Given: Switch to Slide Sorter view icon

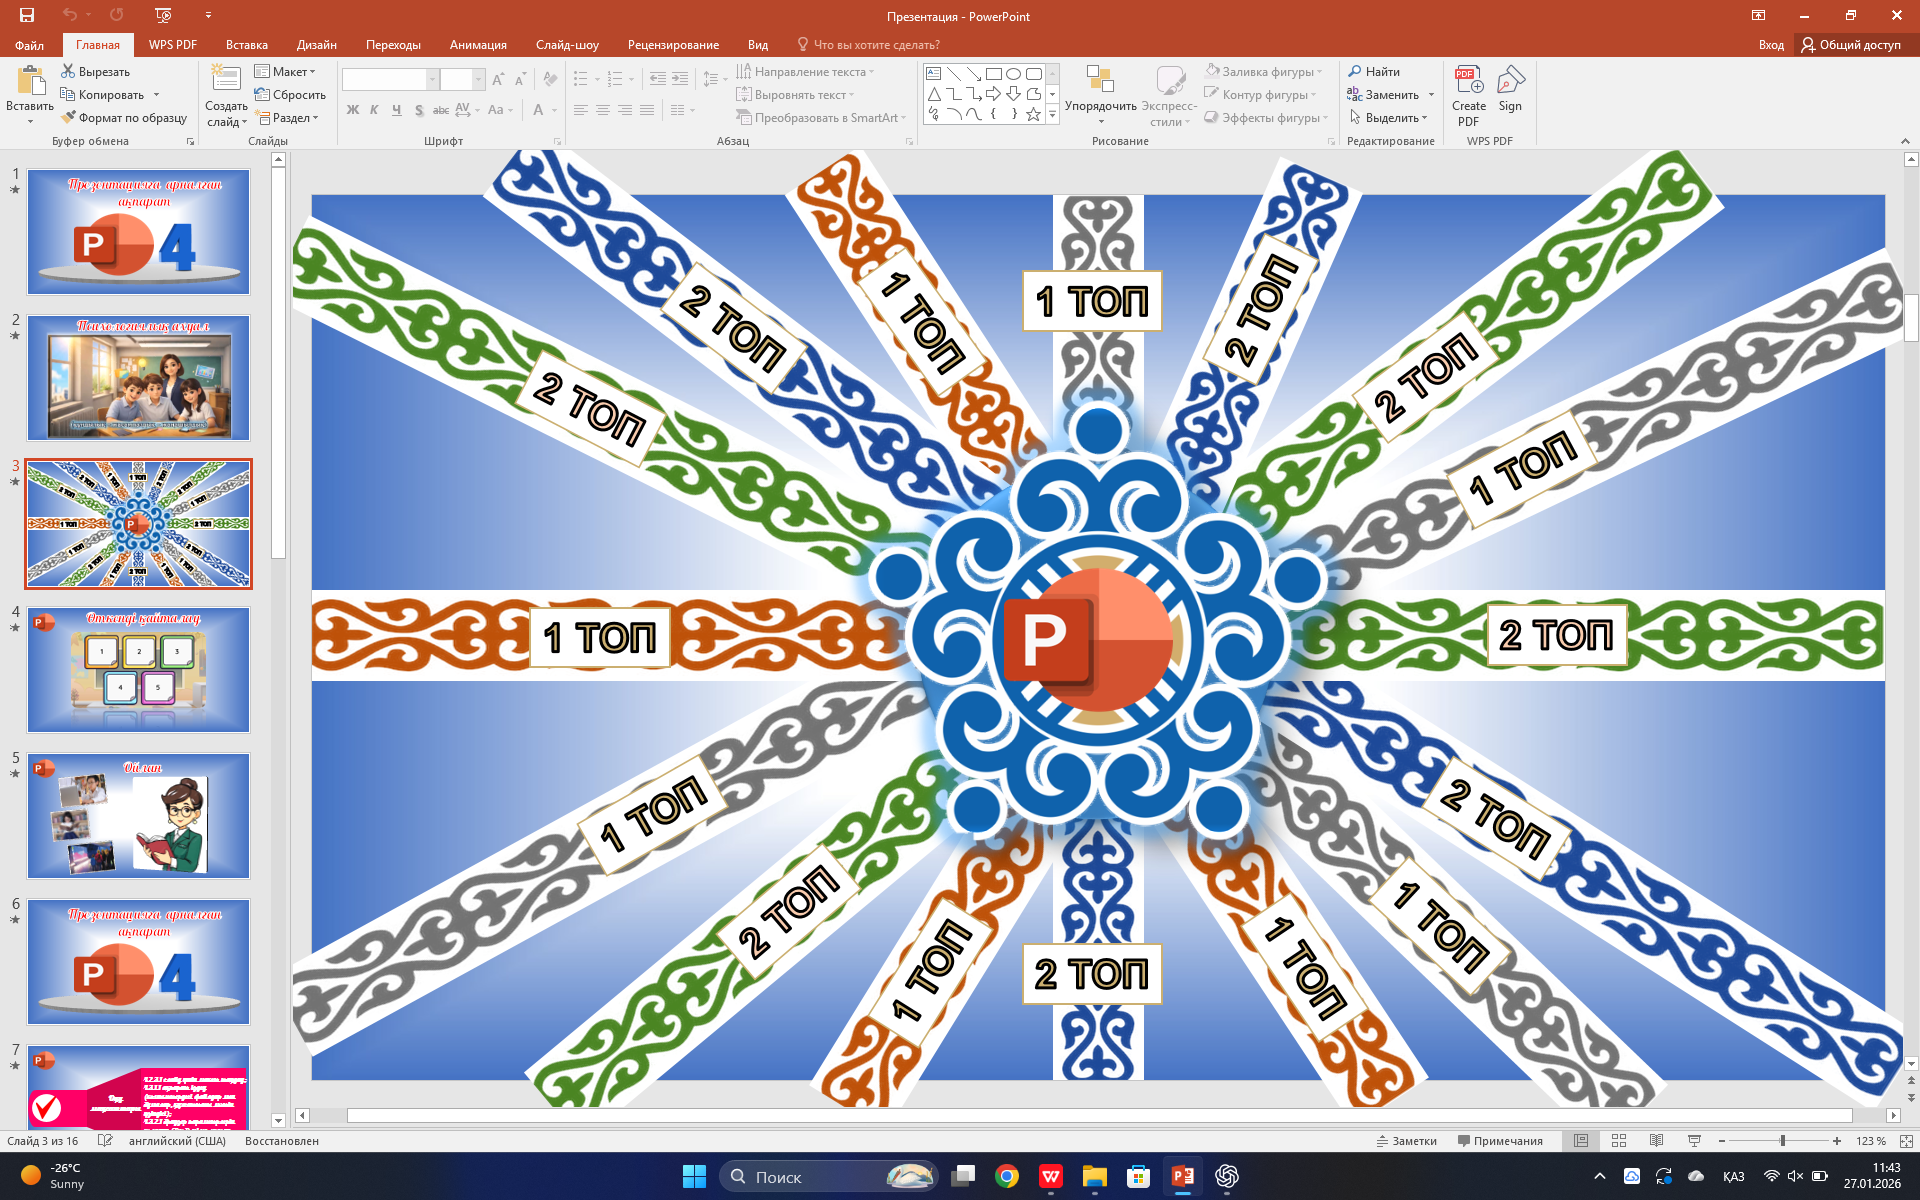Looking at the screenshot, I should (1619, 1141).
